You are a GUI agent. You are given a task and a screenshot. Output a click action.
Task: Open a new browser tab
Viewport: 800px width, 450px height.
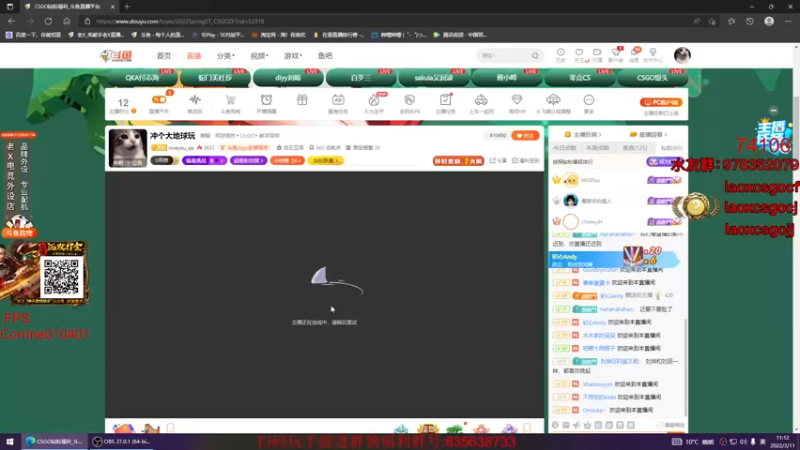tap(127, 7)
